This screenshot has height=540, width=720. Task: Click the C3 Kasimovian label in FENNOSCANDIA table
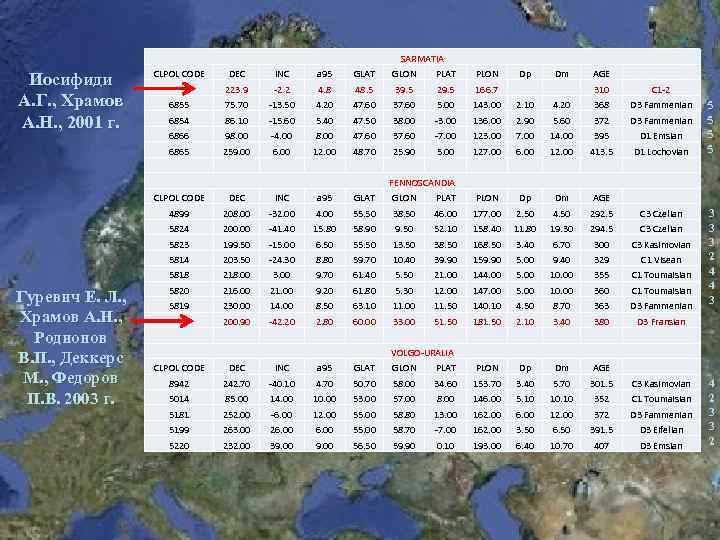(x=661, y=245)
